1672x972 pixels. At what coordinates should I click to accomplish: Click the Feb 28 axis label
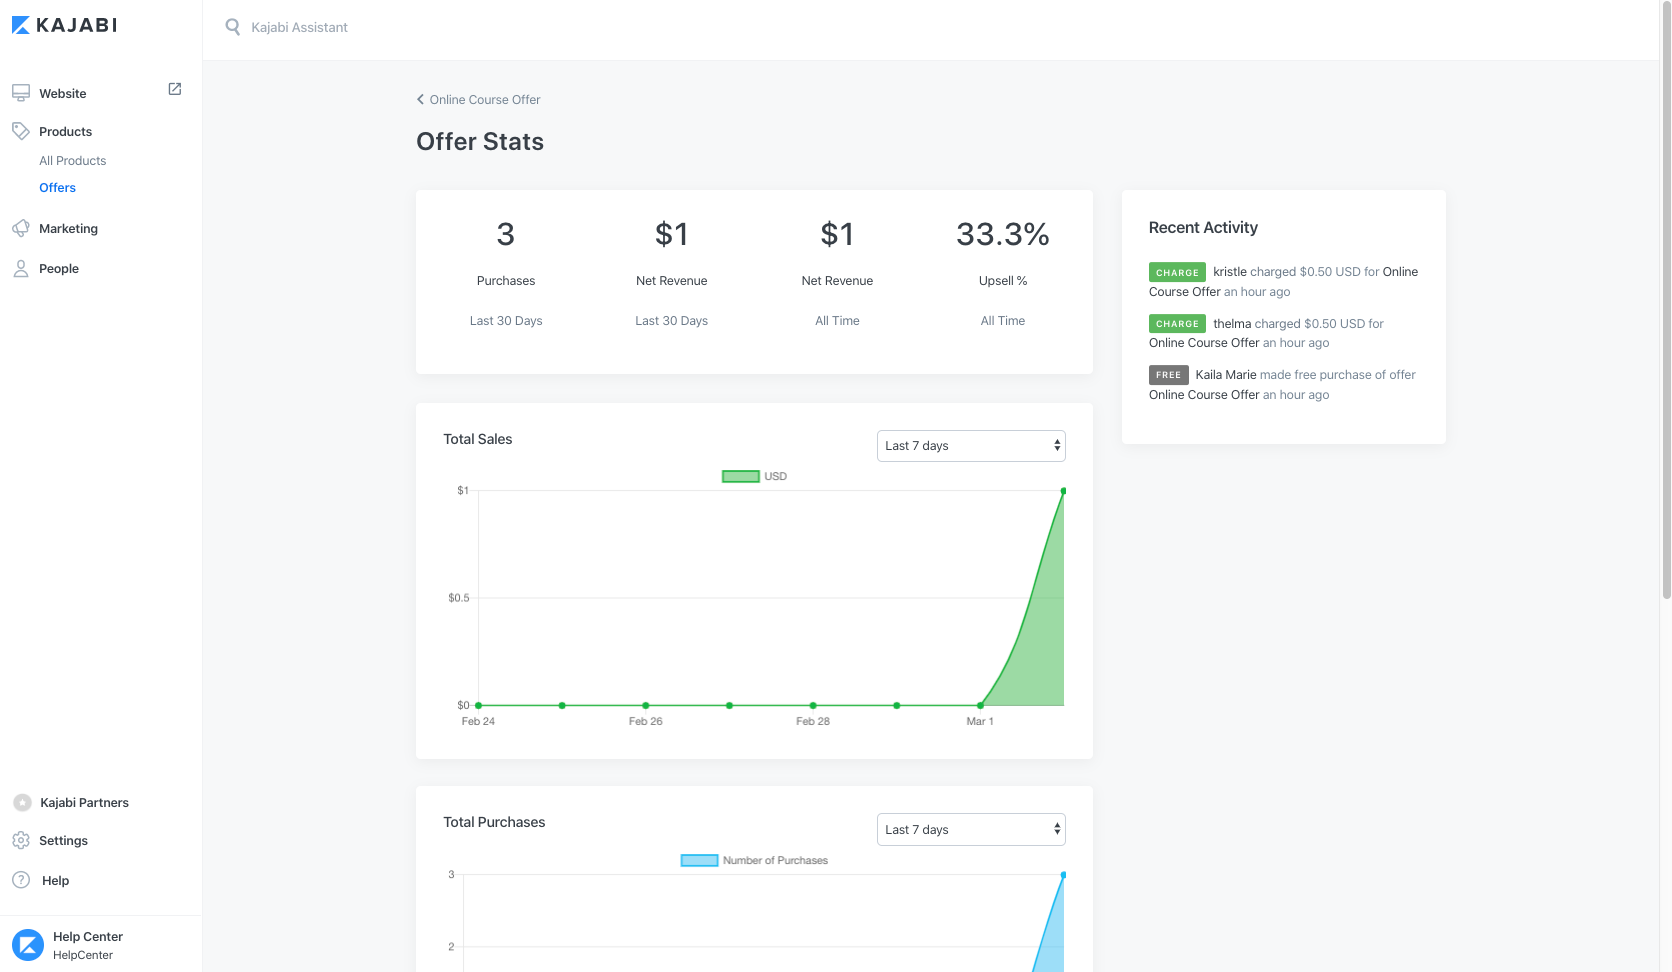click(813, 721)
